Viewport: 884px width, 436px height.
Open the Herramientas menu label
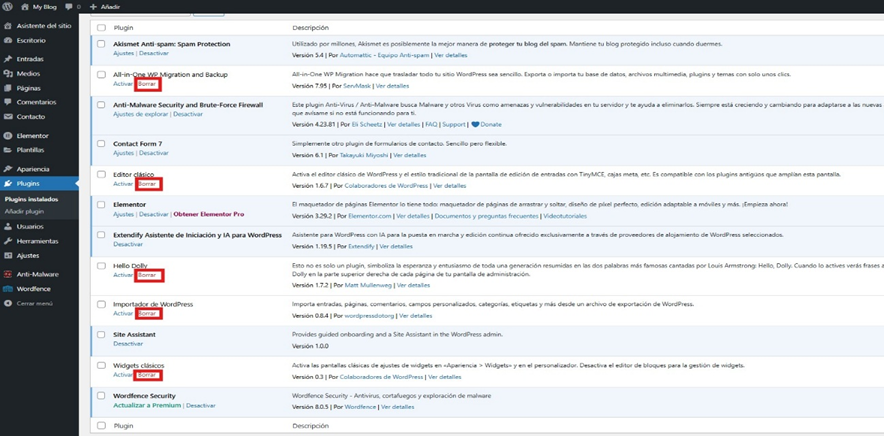pos(37,241)
